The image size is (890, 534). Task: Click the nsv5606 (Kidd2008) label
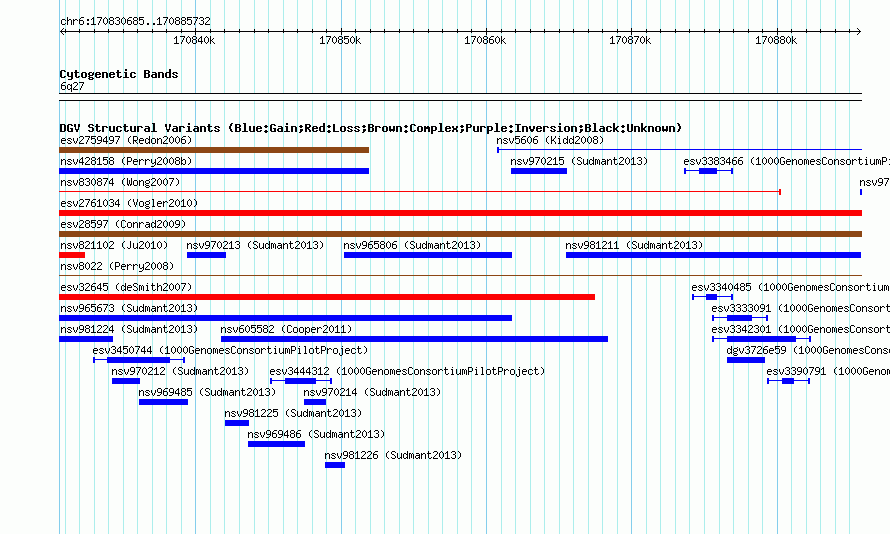[x=550, y=140]
